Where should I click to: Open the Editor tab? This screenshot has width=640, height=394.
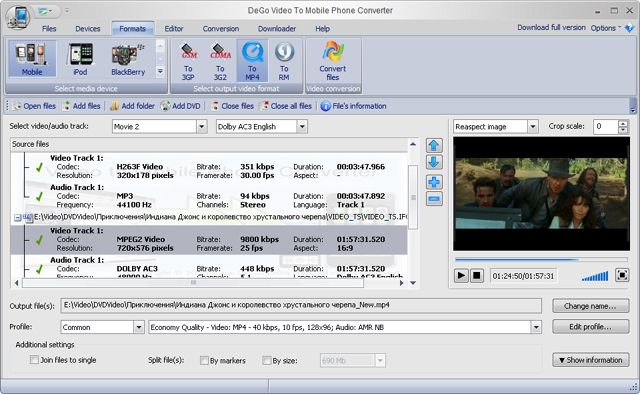pos(174,29)
